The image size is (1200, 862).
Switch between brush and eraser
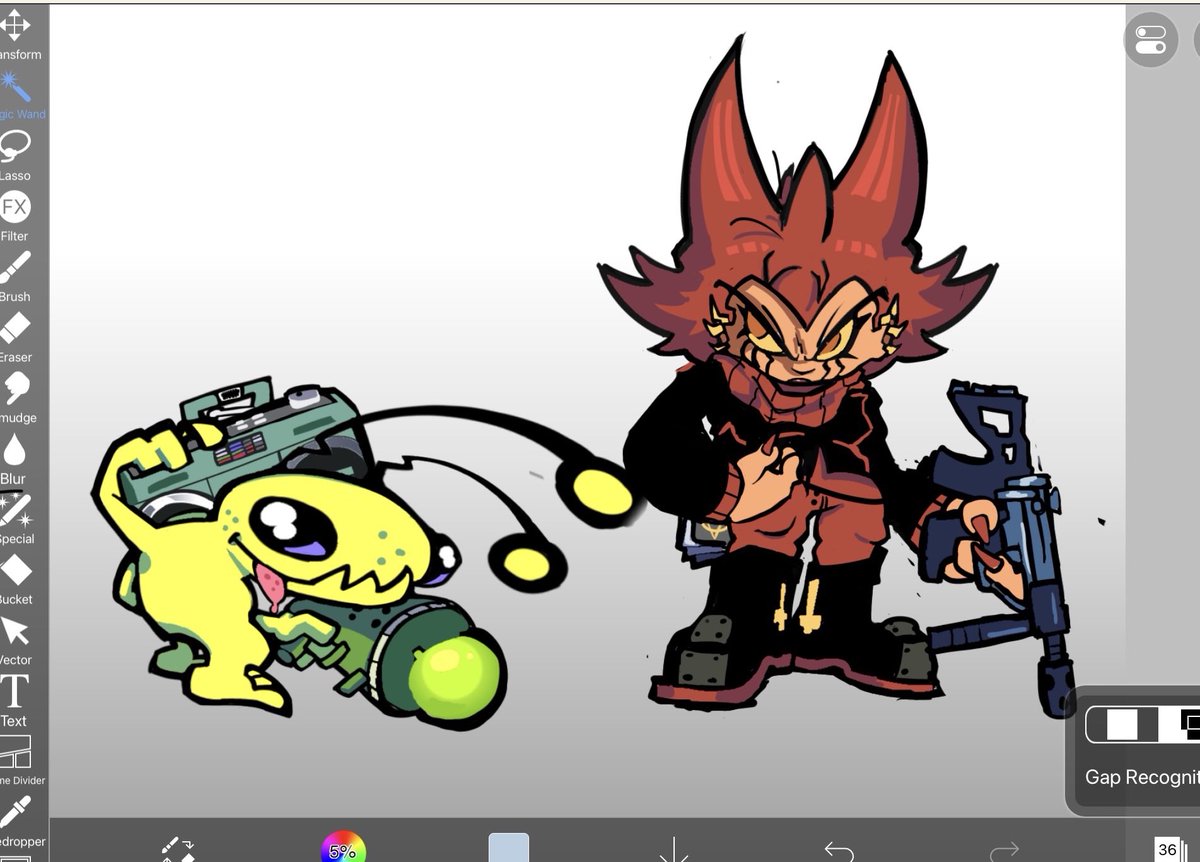point(176,849)
